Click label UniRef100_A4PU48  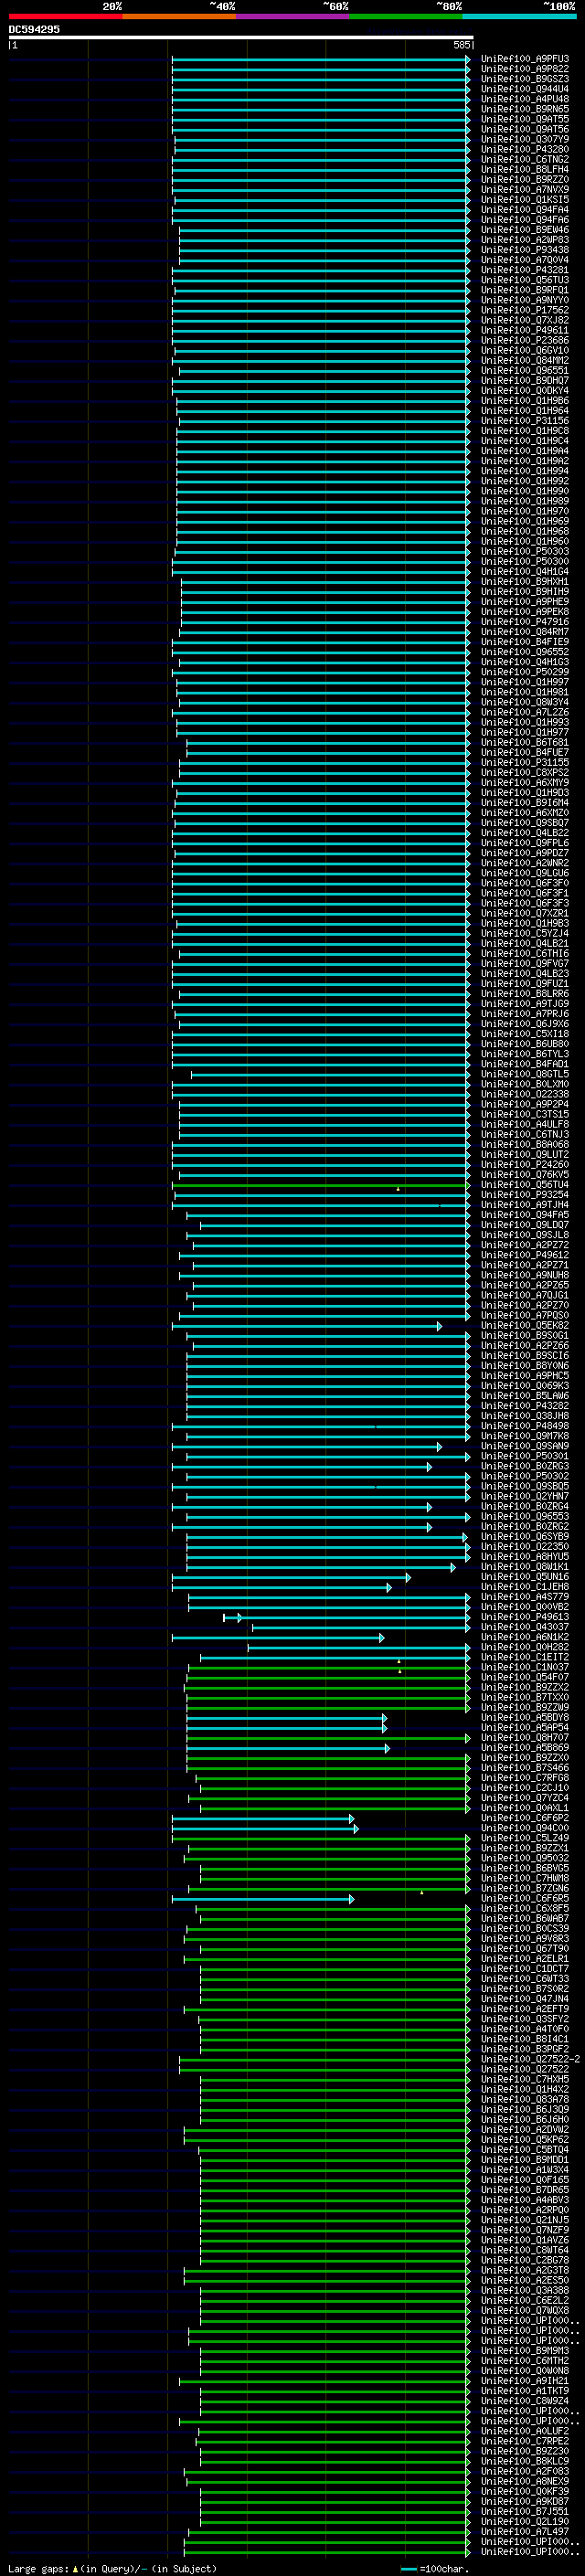pos(525,99)
